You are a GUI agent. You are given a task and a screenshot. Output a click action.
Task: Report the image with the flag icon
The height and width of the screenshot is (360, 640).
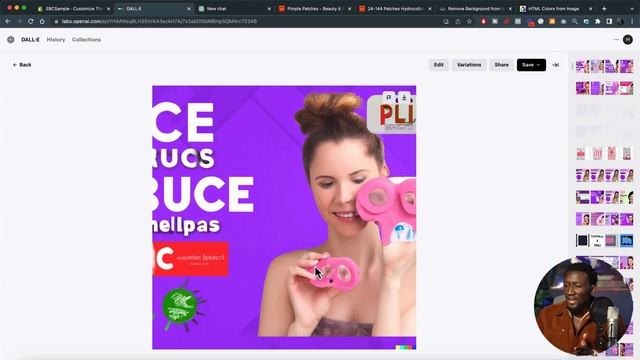pyautogui.click(x=389, y=97)
